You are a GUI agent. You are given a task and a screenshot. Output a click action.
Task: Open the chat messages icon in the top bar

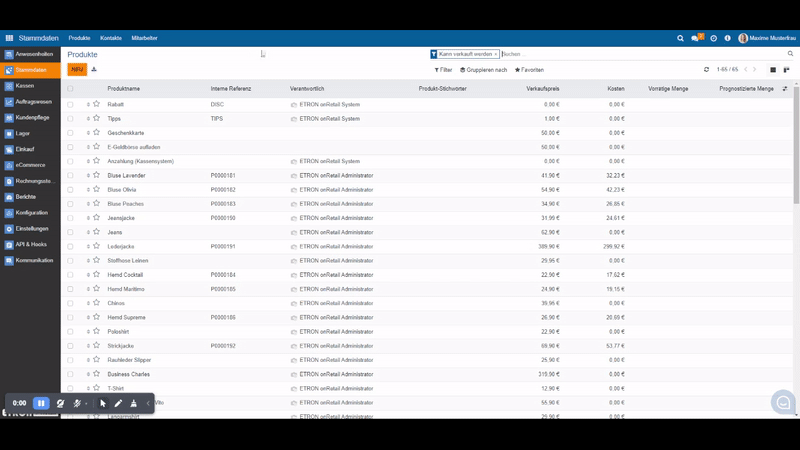tap(696, 38)
